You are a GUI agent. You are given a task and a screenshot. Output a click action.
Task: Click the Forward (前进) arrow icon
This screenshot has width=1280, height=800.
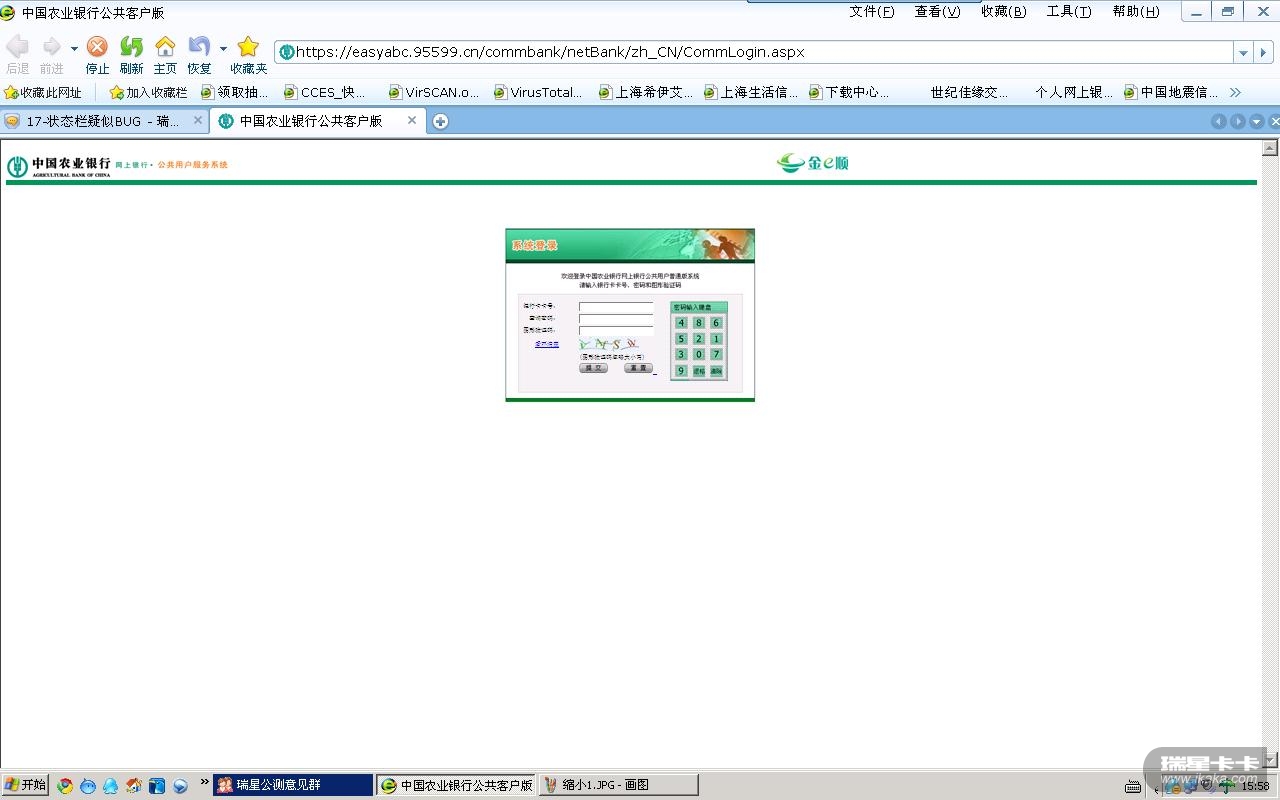click(51, 47)
